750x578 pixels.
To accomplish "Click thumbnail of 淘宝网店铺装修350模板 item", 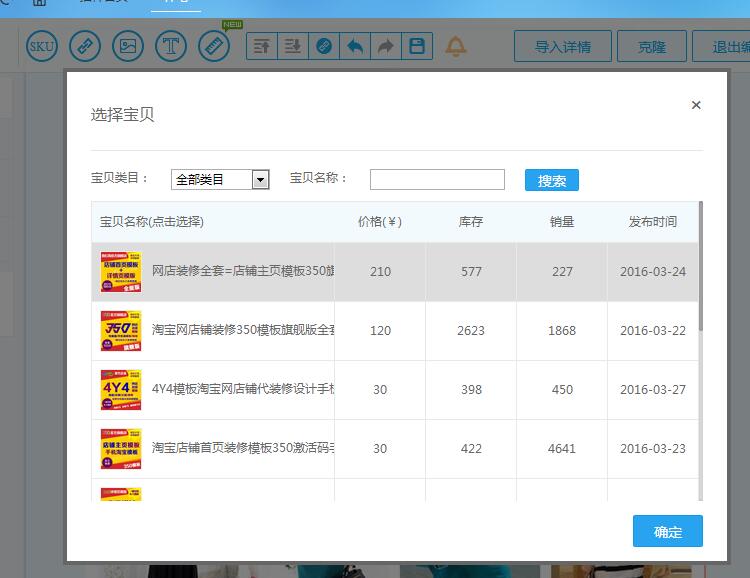I will tap(121, 331).
